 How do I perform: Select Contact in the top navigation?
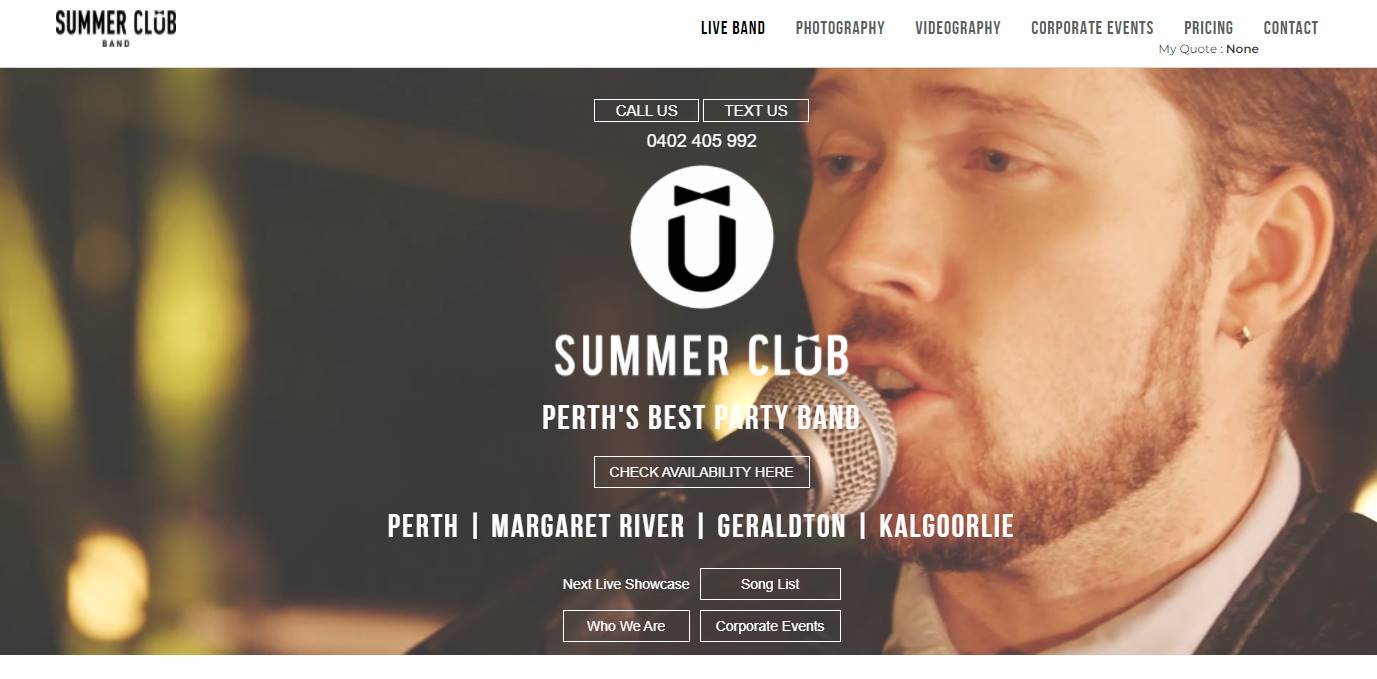tap(1291, 28)
